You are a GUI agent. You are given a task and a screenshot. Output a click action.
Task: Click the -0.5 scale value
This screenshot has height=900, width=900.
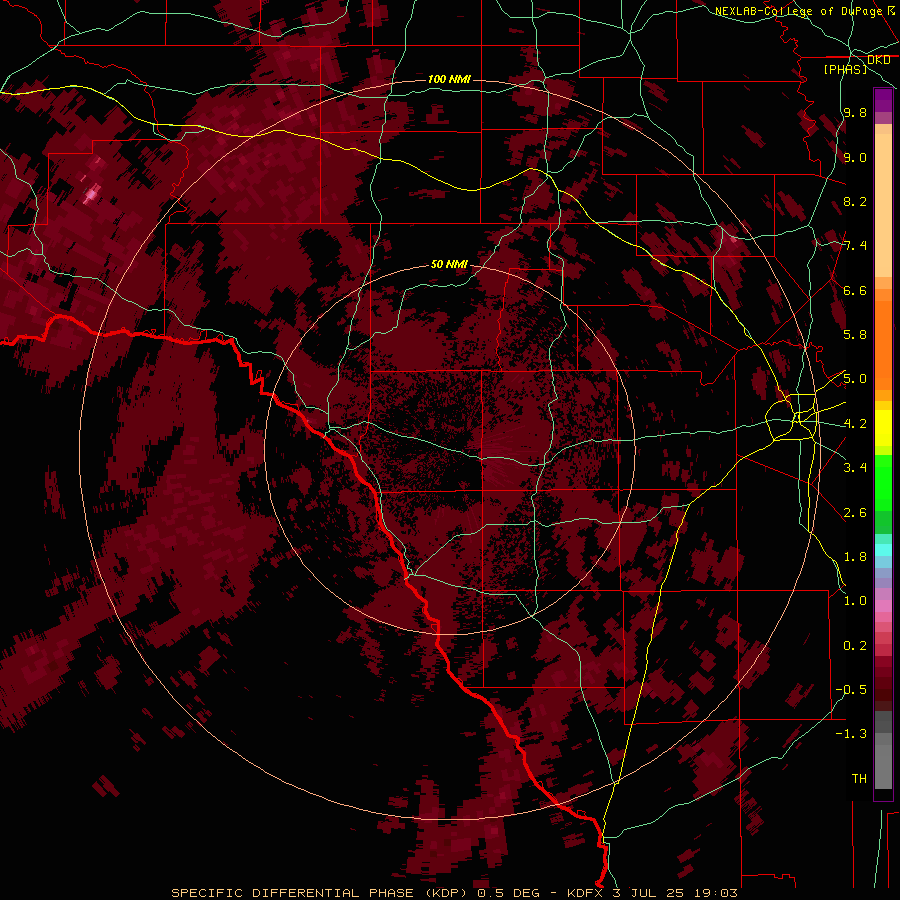851,689
